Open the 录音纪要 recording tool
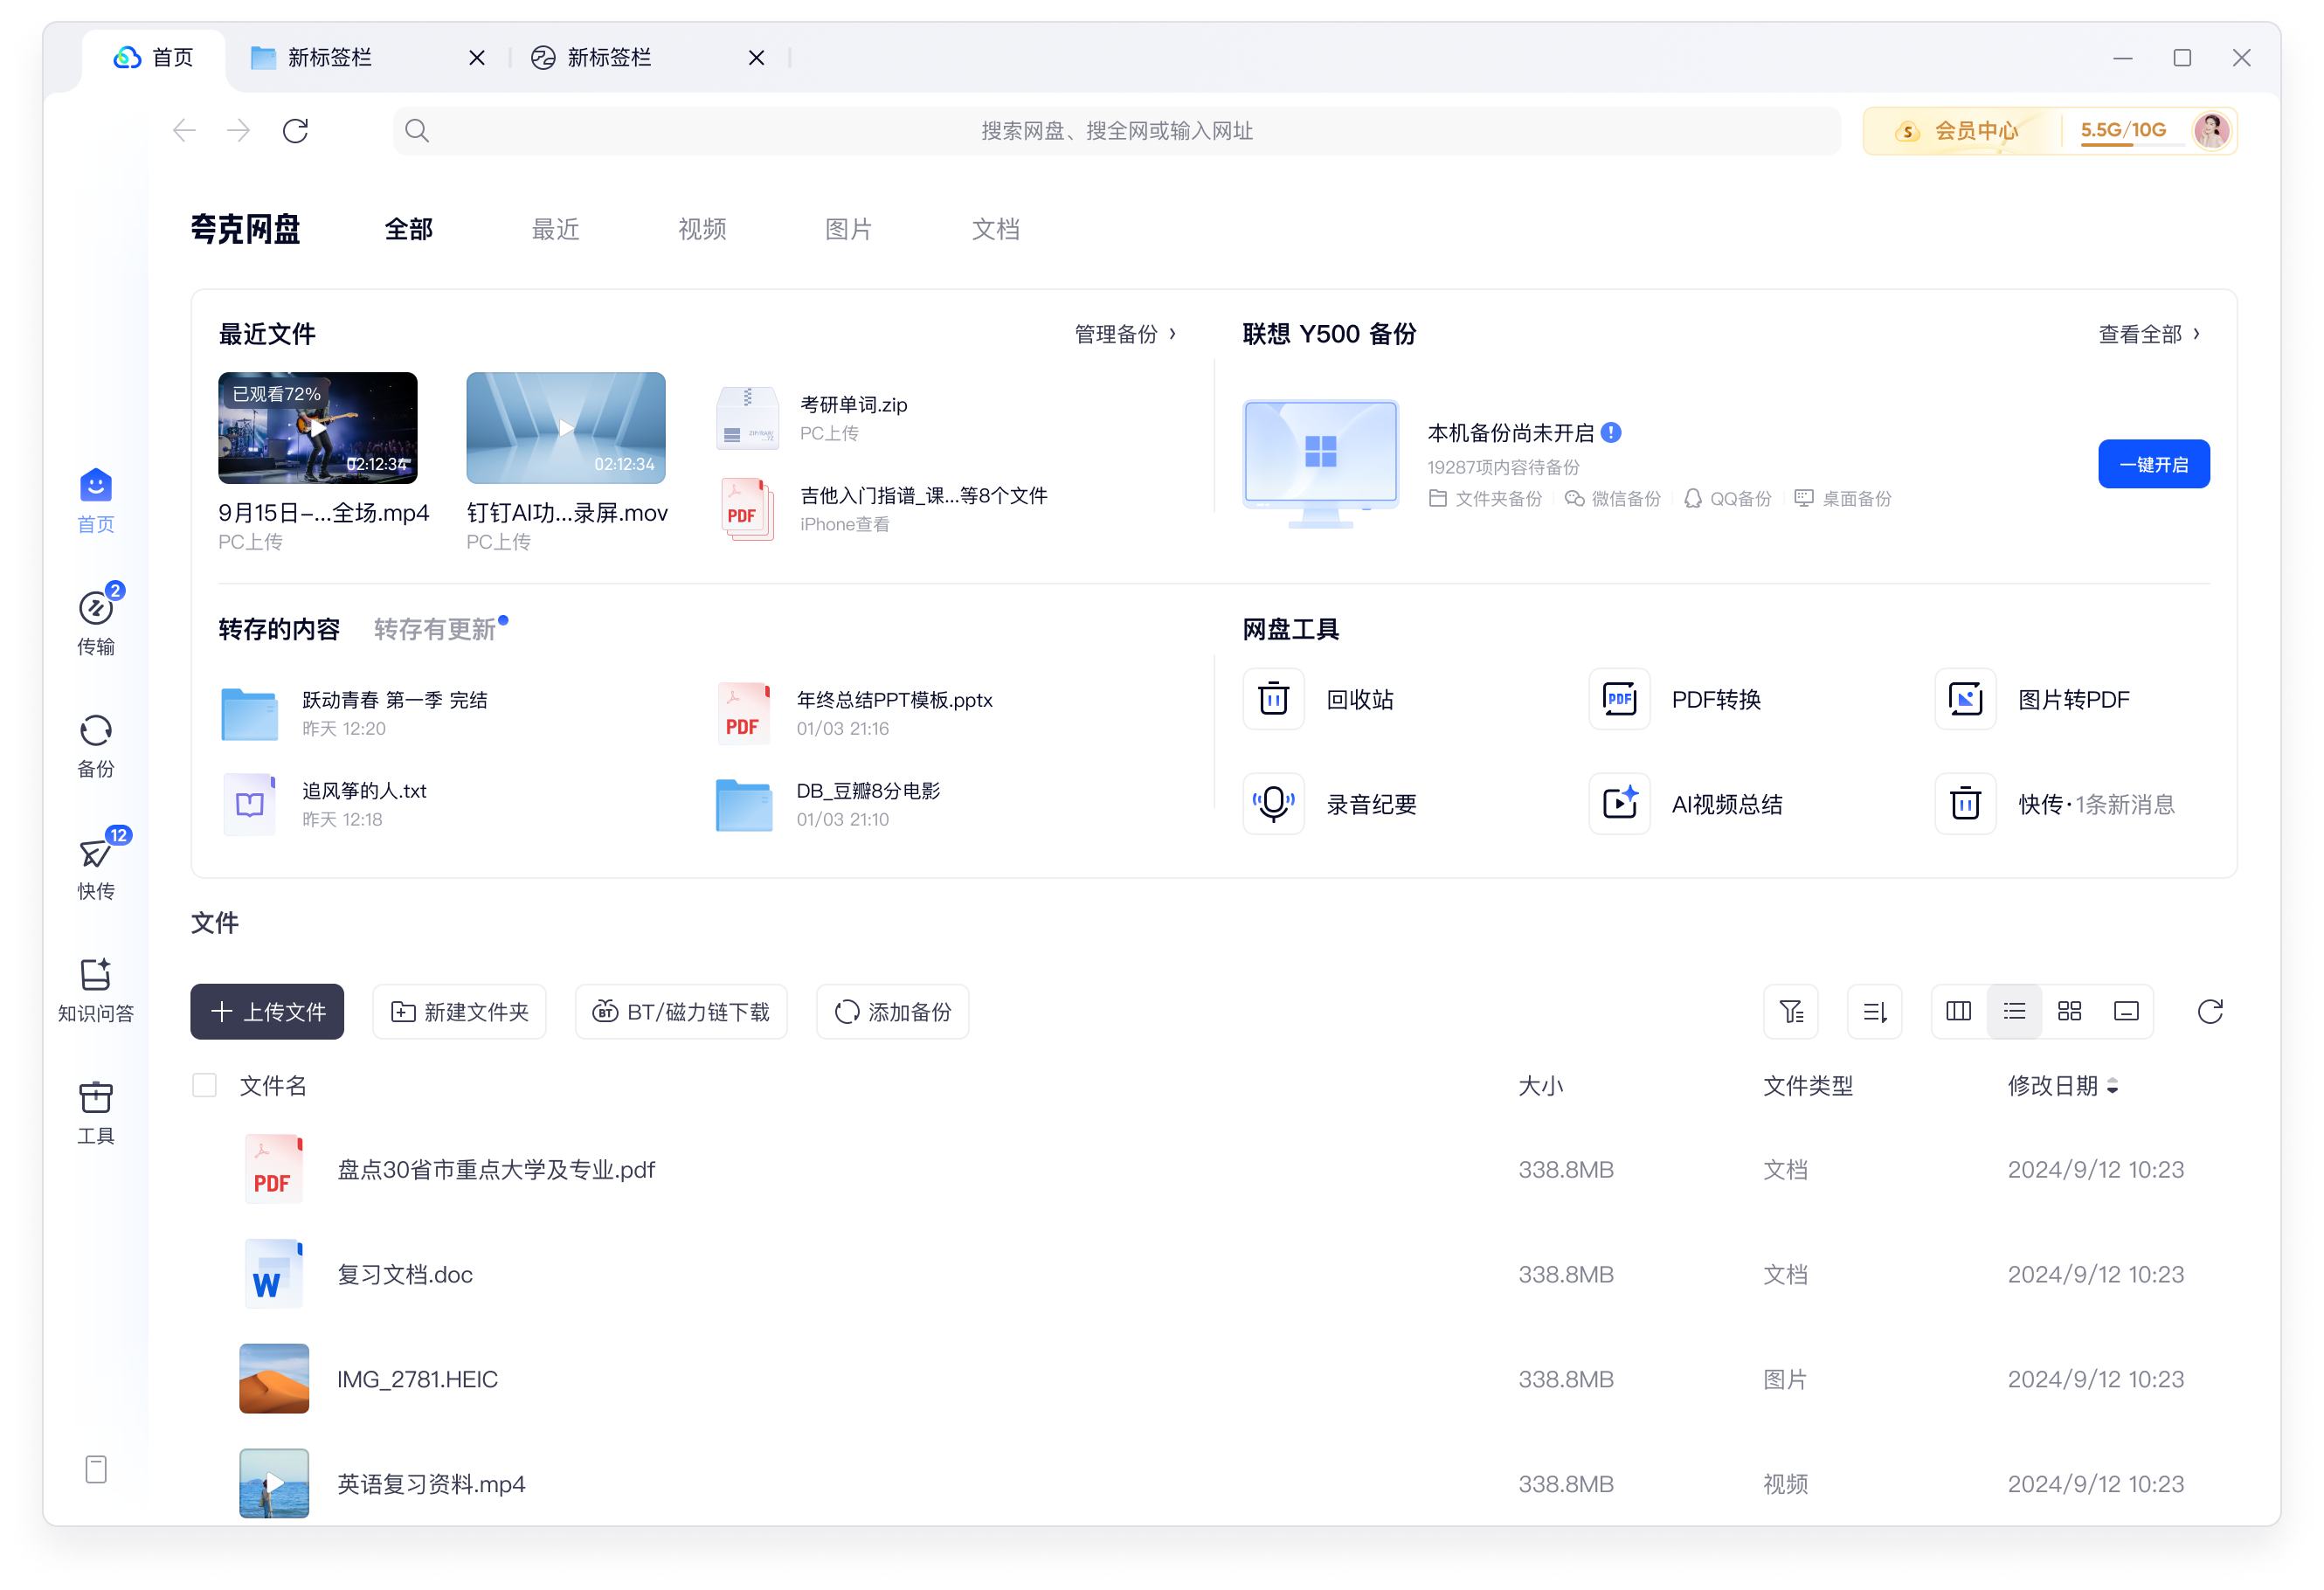2324x1590 pixels. click(1330, 804)
